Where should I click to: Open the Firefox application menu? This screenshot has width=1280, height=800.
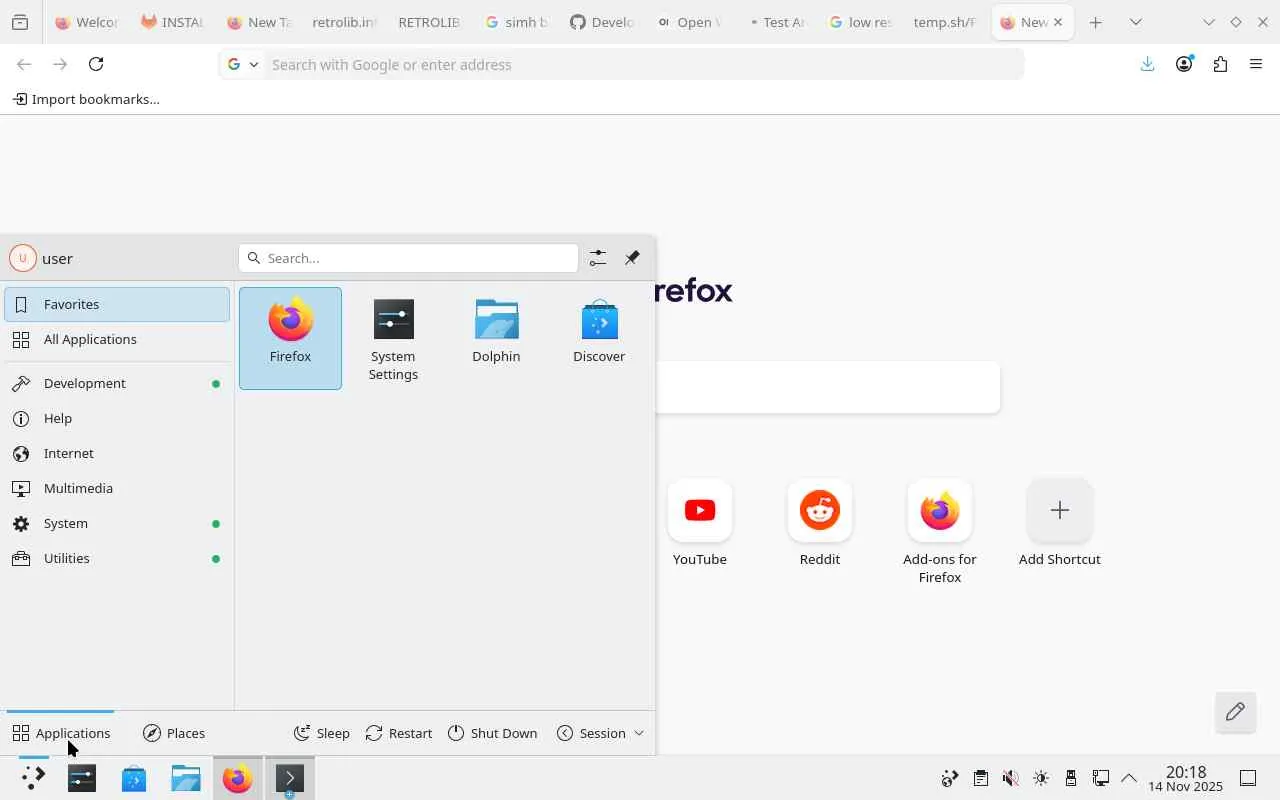[x=1256, y=64]
